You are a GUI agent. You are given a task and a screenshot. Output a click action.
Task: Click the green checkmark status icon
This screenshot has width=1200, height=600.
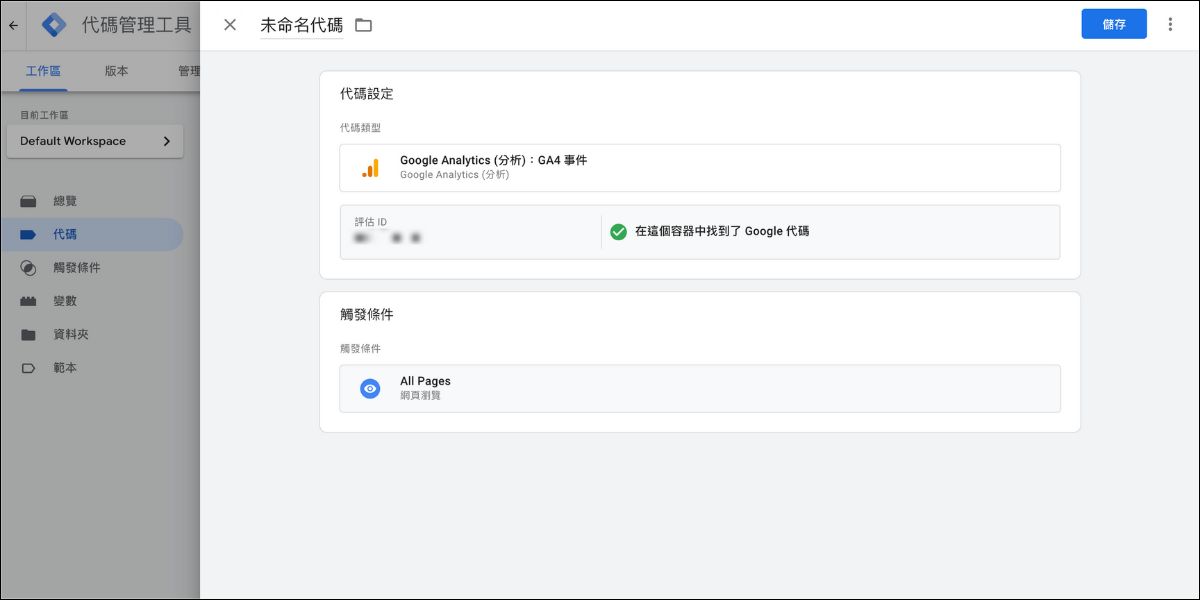click(x=619, y=231)
